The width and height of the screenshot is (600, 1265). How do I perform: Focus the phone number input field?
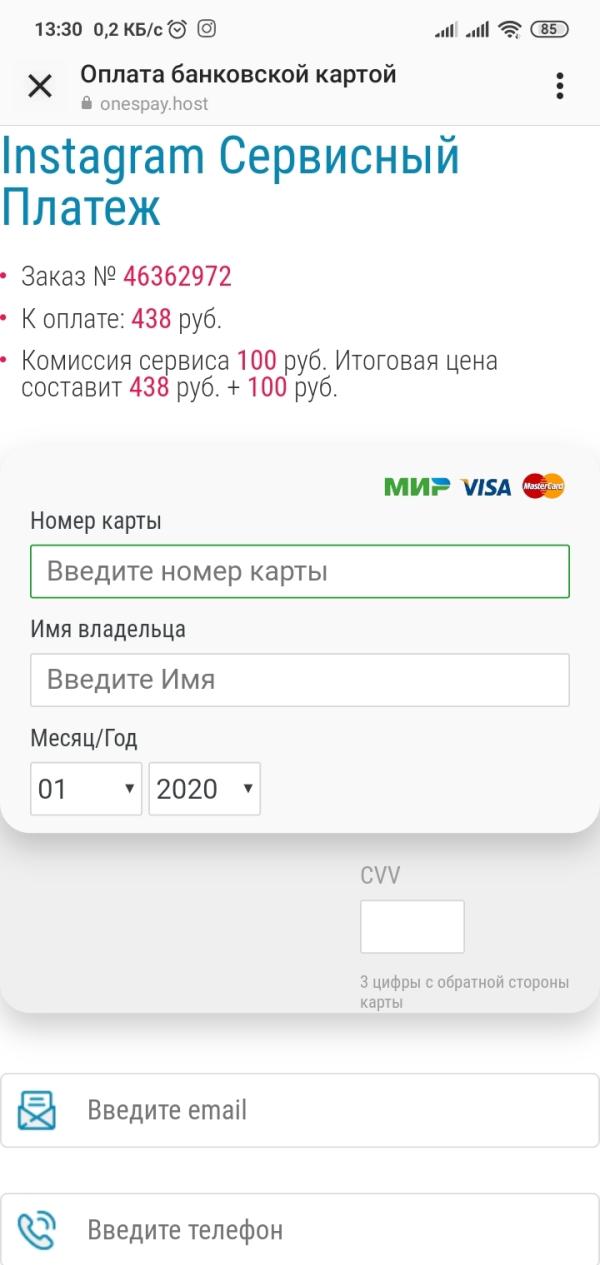[x=300, y=1229]
